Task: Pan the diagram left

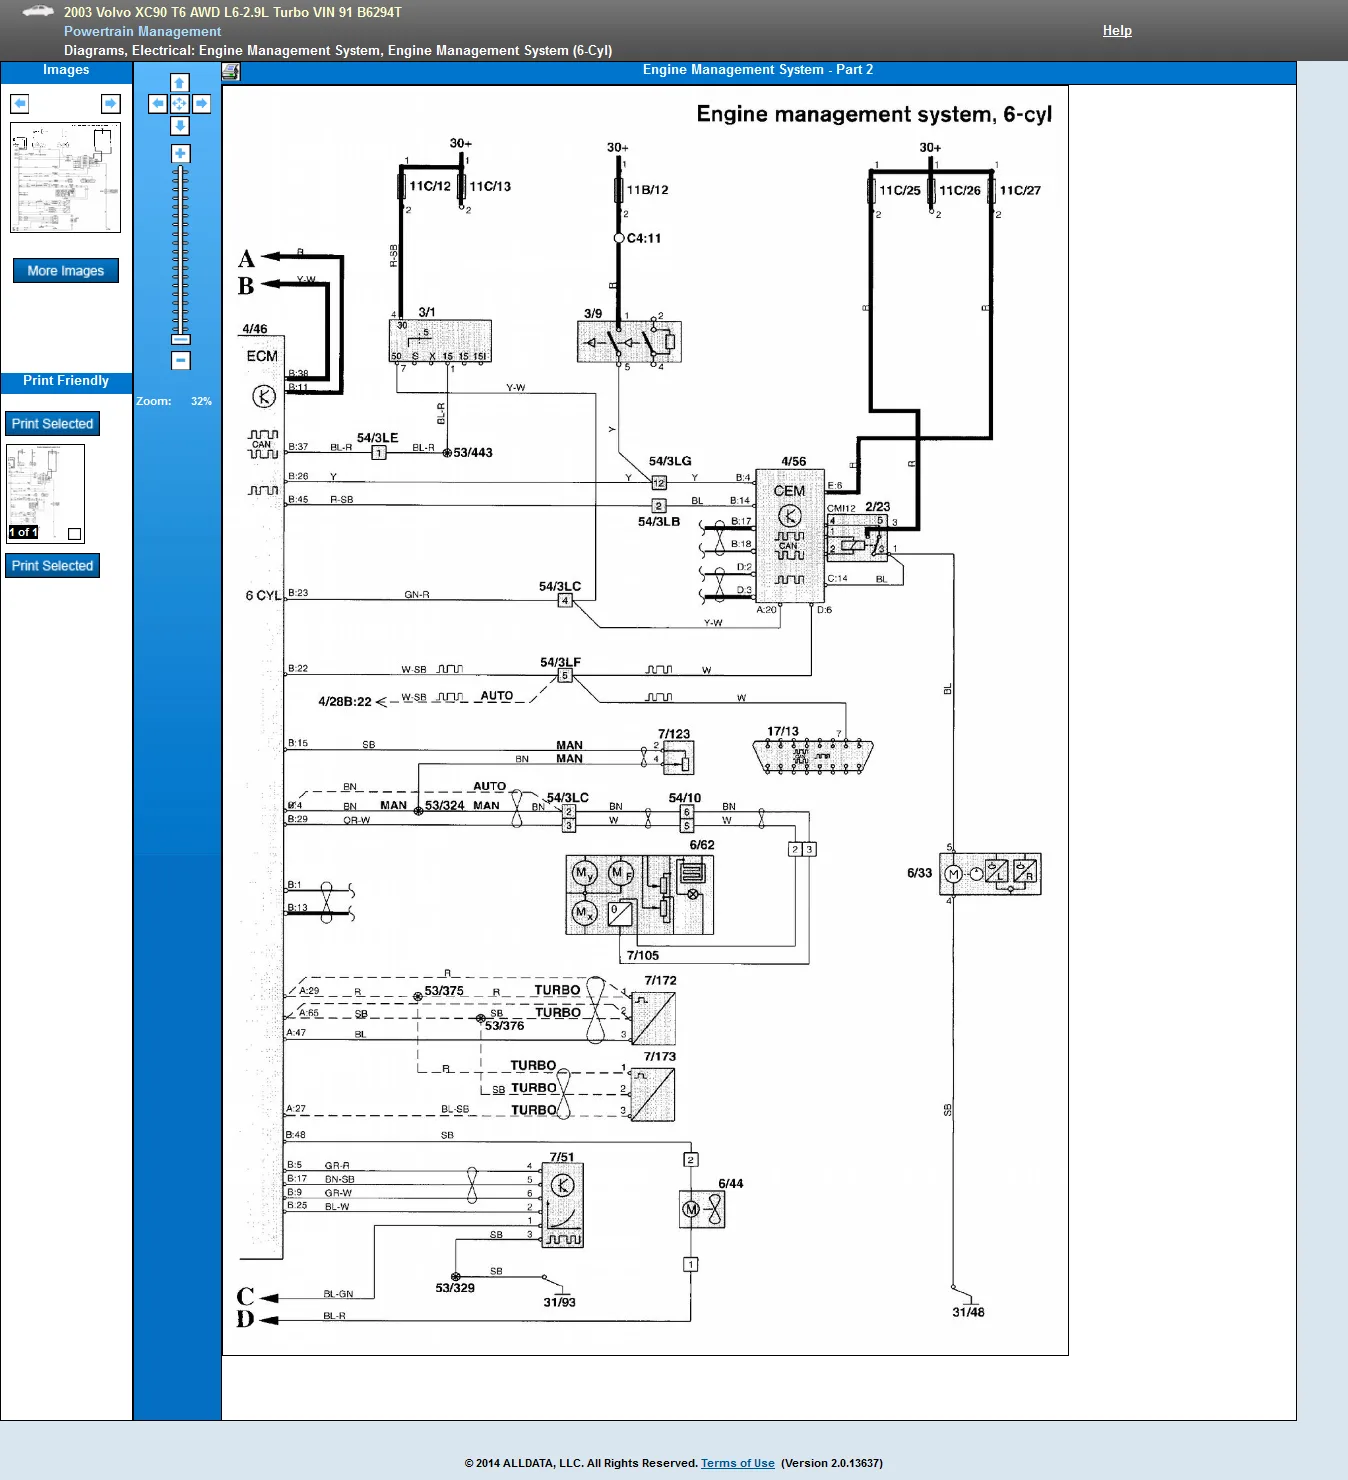Action: pyautogui.click(x=158, y=103)
